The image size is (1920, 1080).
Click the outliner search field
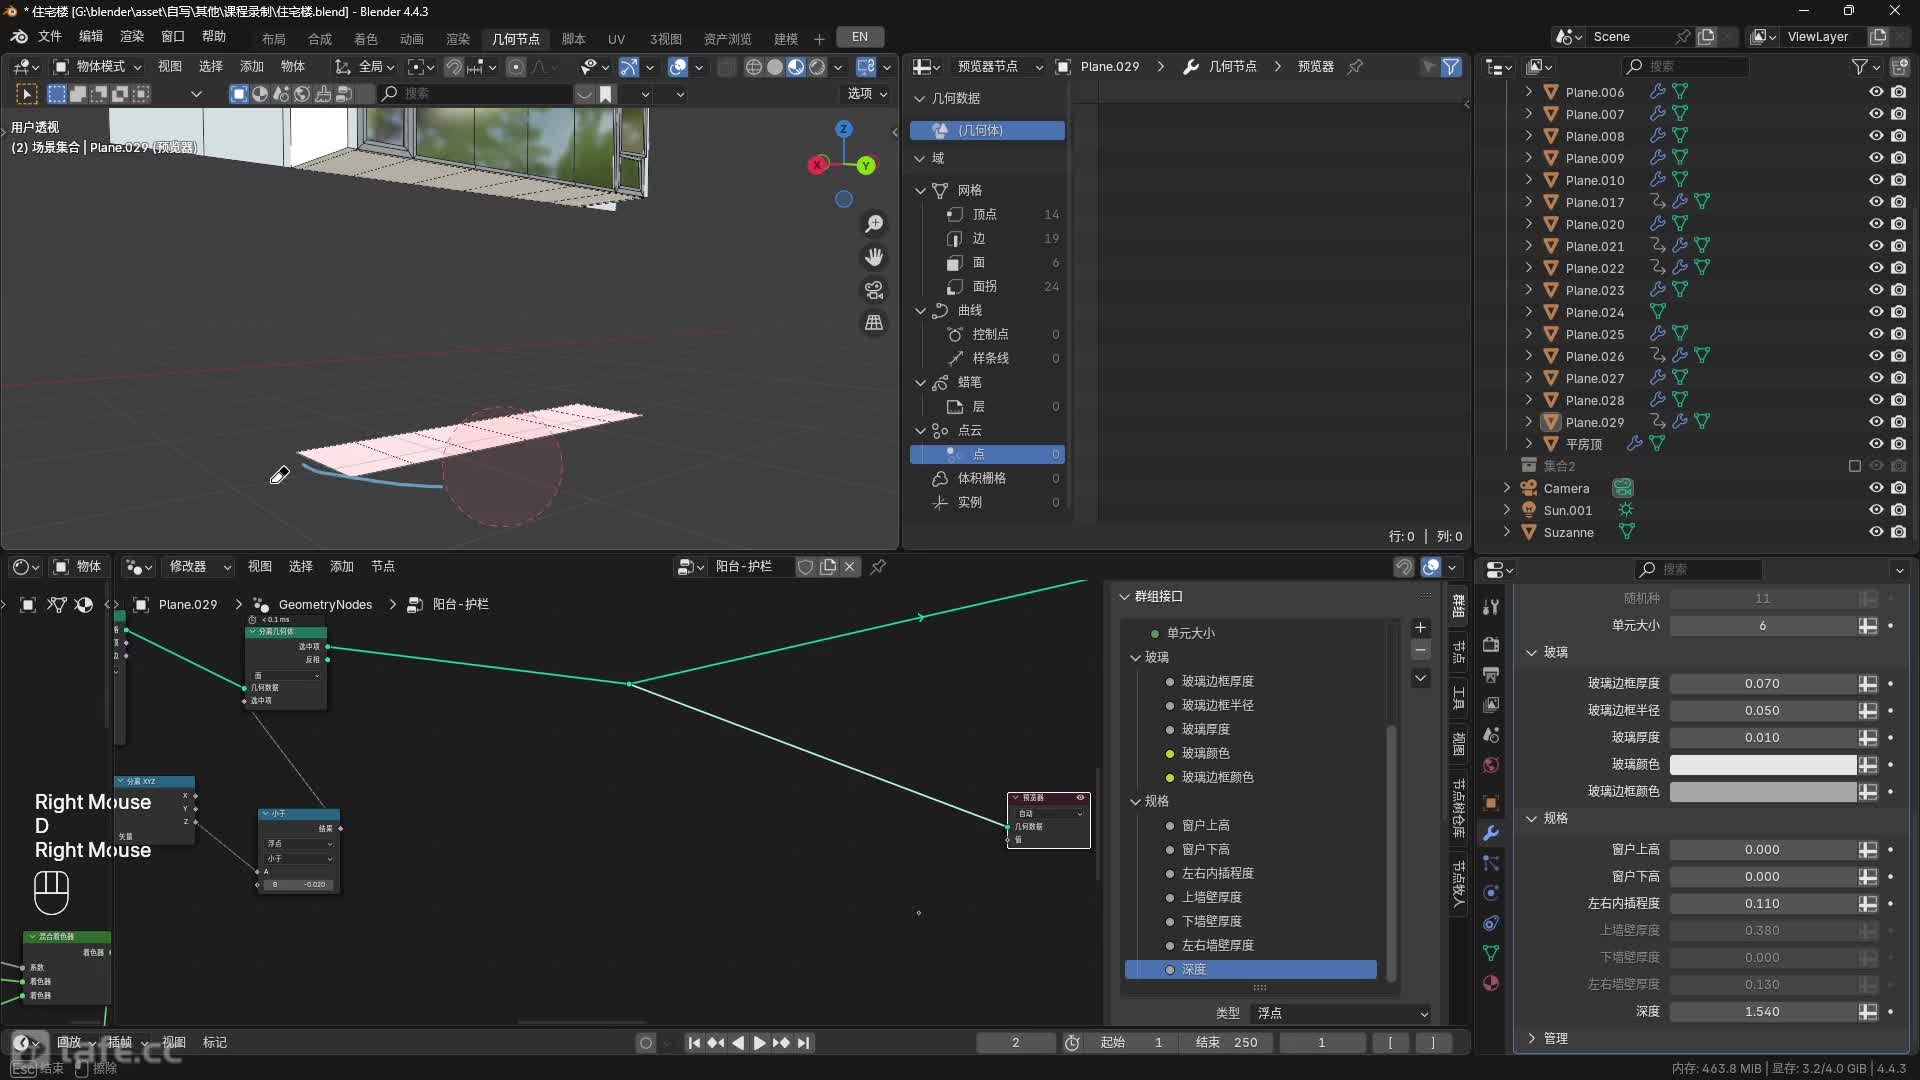tap(1685, 67)
